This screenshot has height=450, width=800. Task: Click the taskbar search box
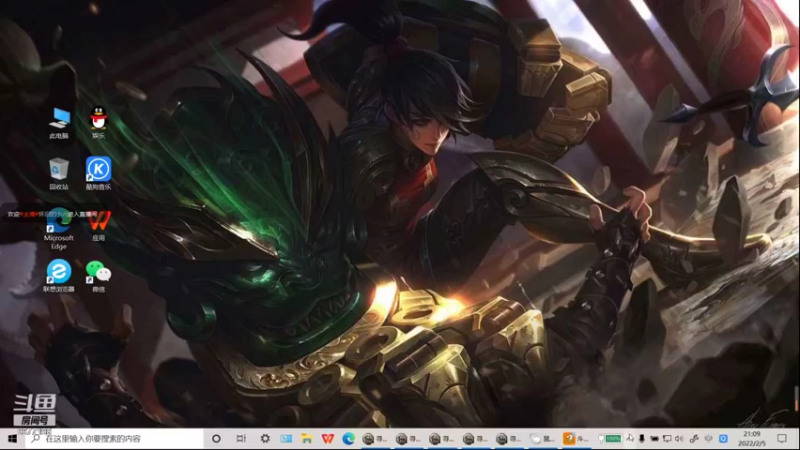click(x=114, y=438)
